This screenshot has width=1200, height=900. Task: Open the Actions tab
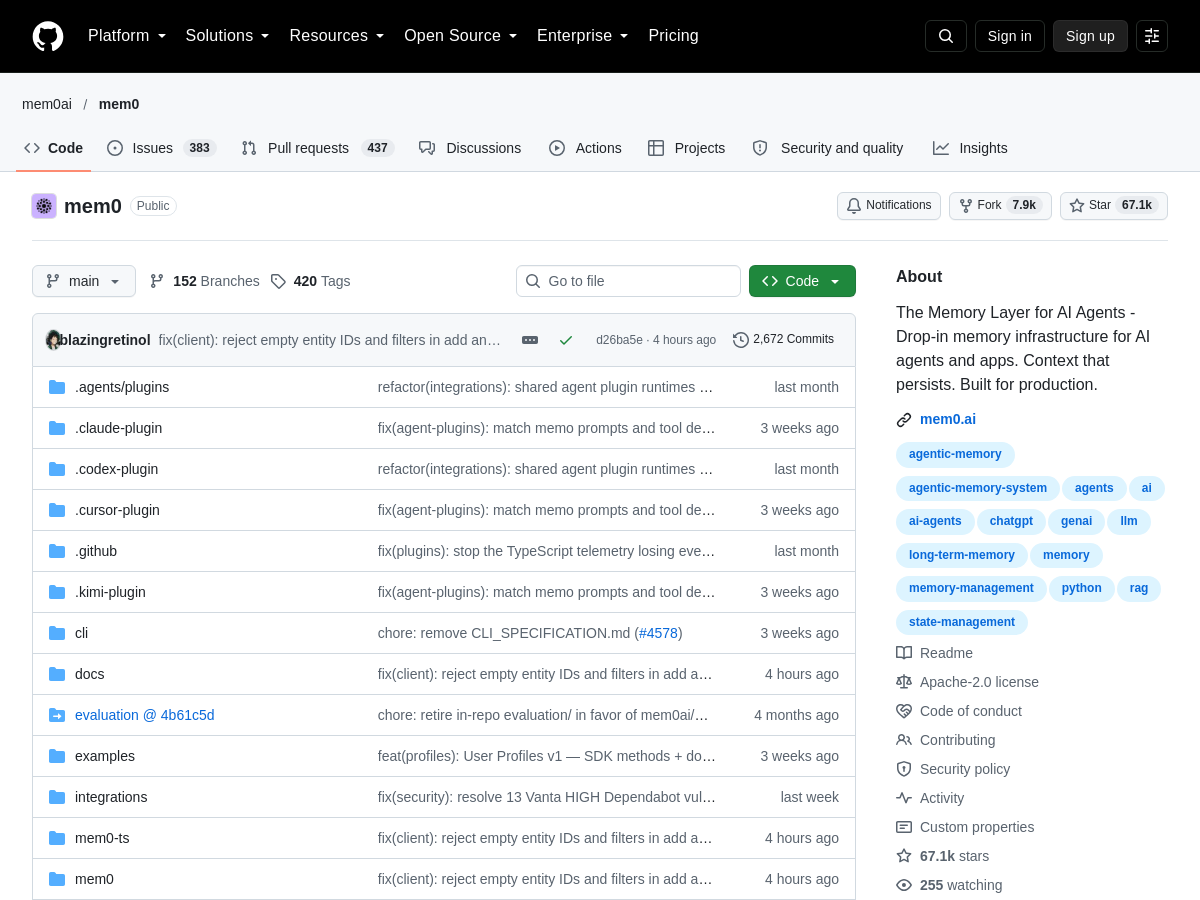click(x=585, y=148)
